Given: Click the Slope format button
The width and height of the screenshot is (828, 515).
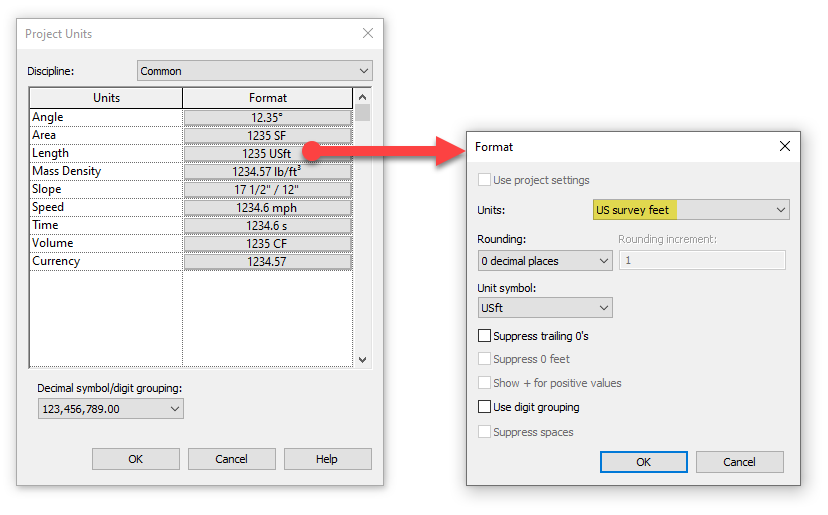Looking at the screenshot, I should click(267, 189).
